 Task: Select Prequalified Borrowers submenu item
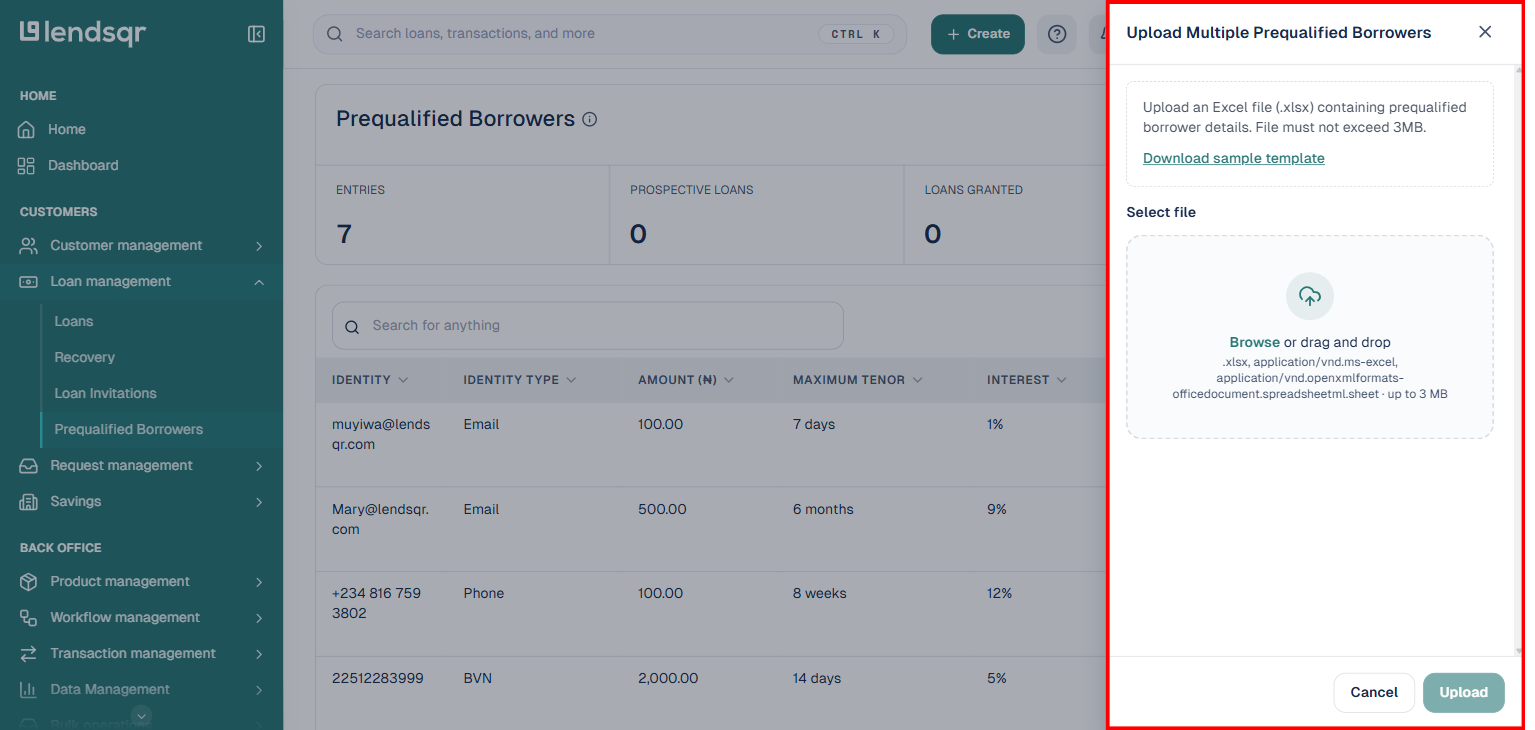pyautogui.click(x=128, y=429)
